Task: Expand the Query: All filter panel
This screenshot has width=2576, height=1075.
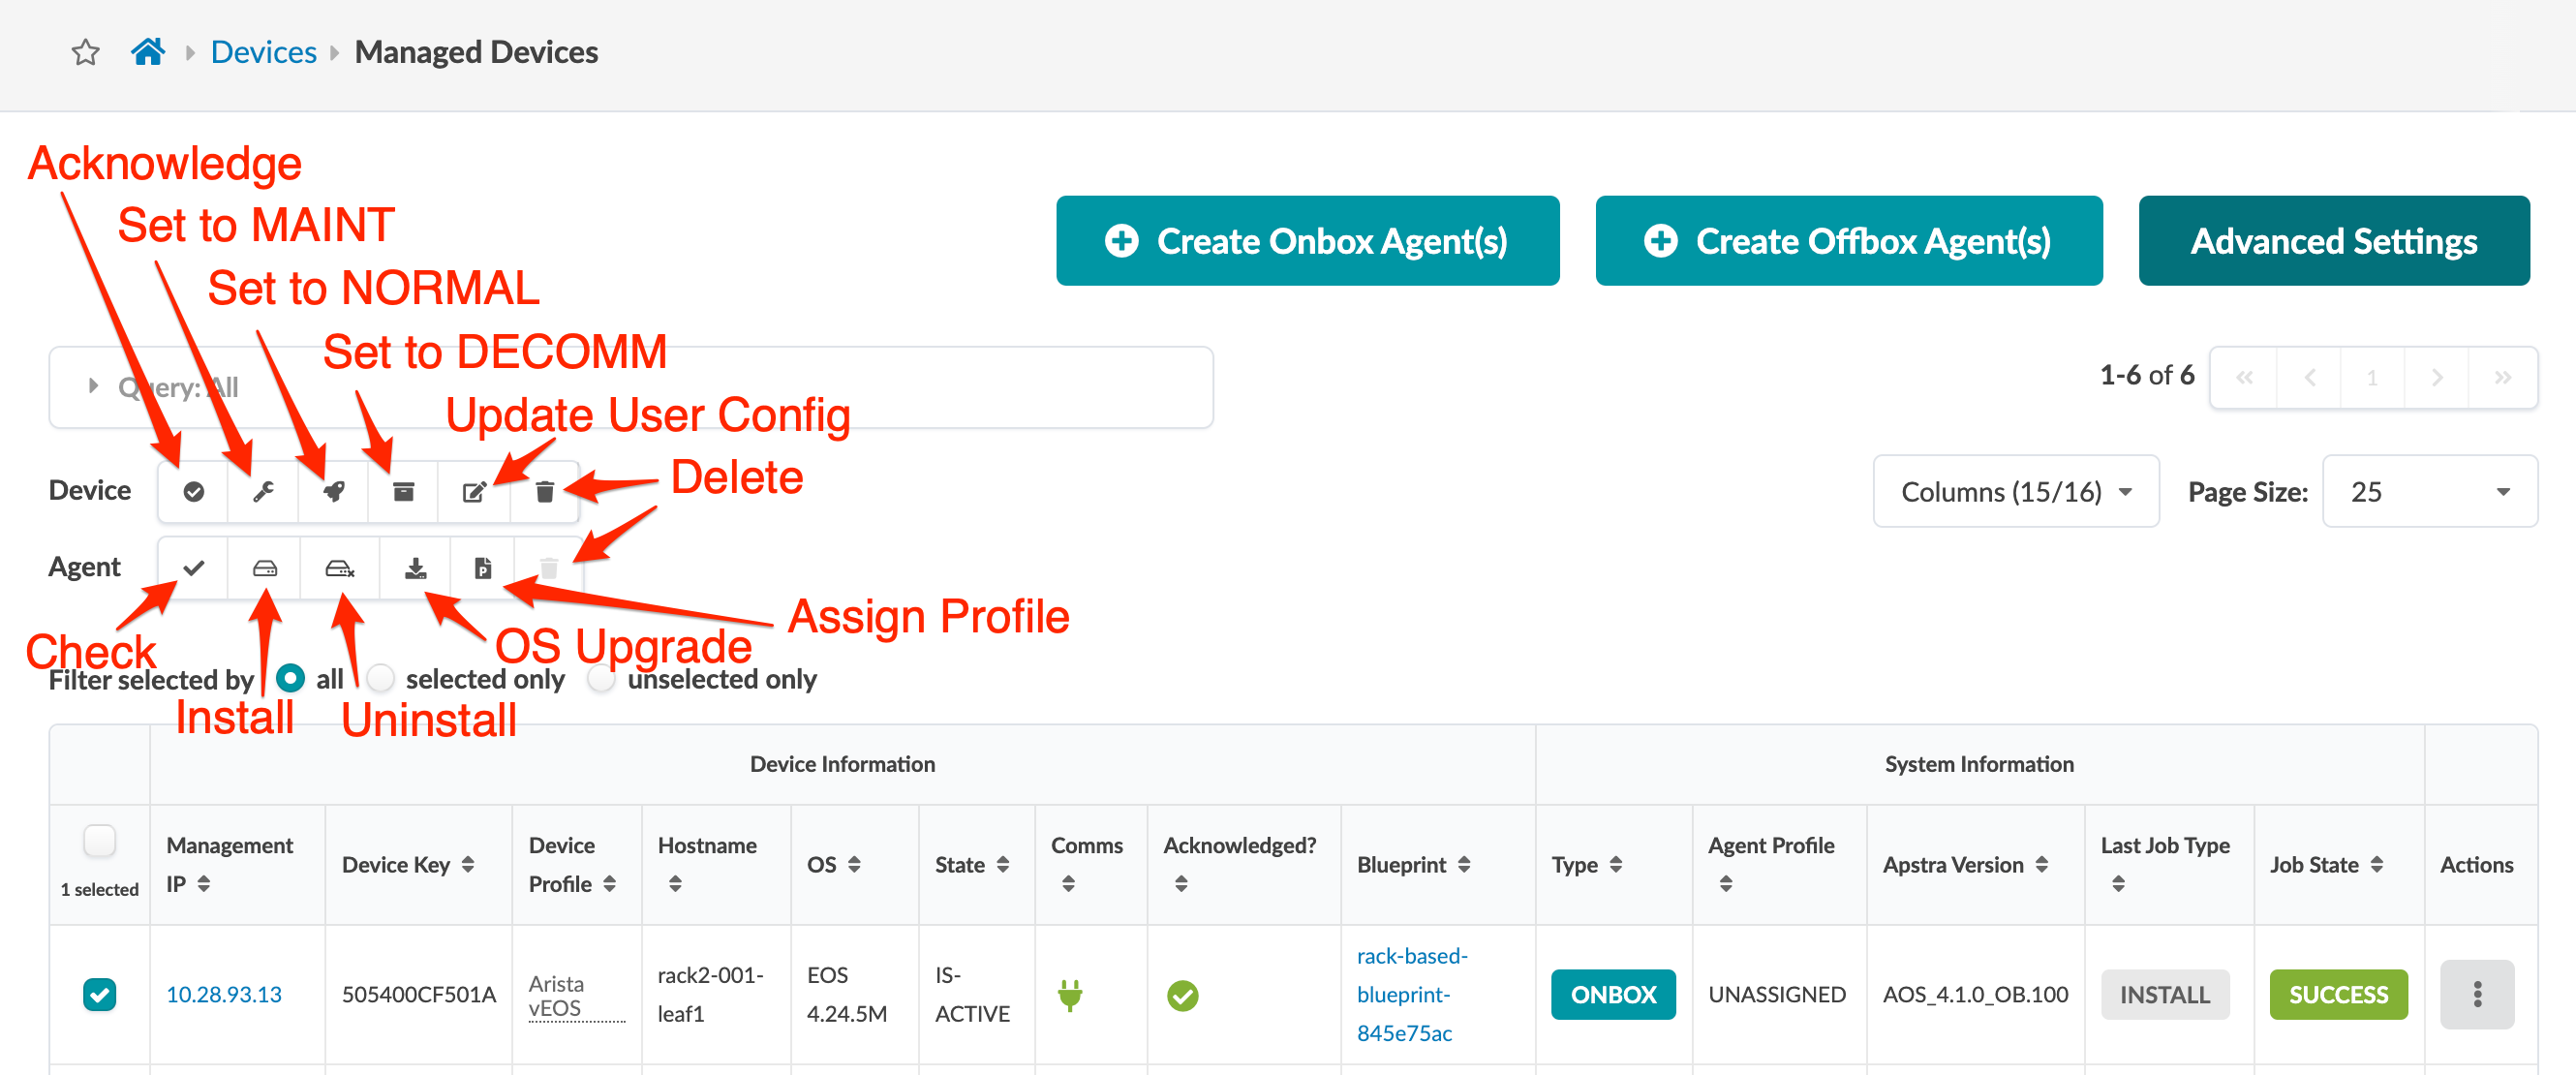Action: [93, 386]
